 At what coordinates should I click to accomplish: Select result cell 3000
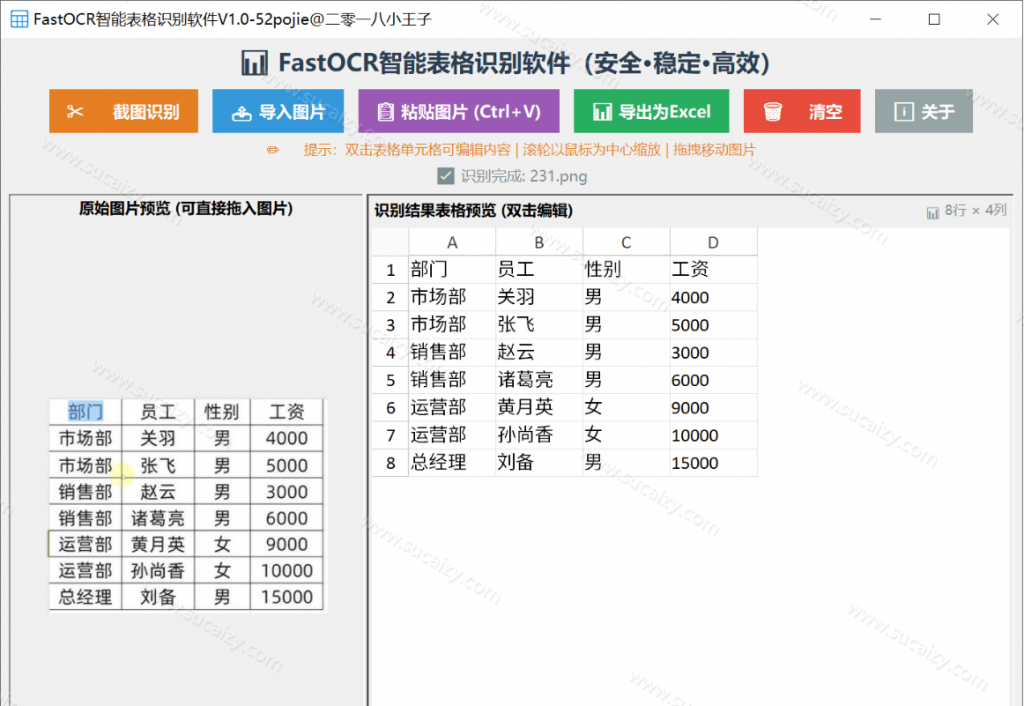point(713,353)
